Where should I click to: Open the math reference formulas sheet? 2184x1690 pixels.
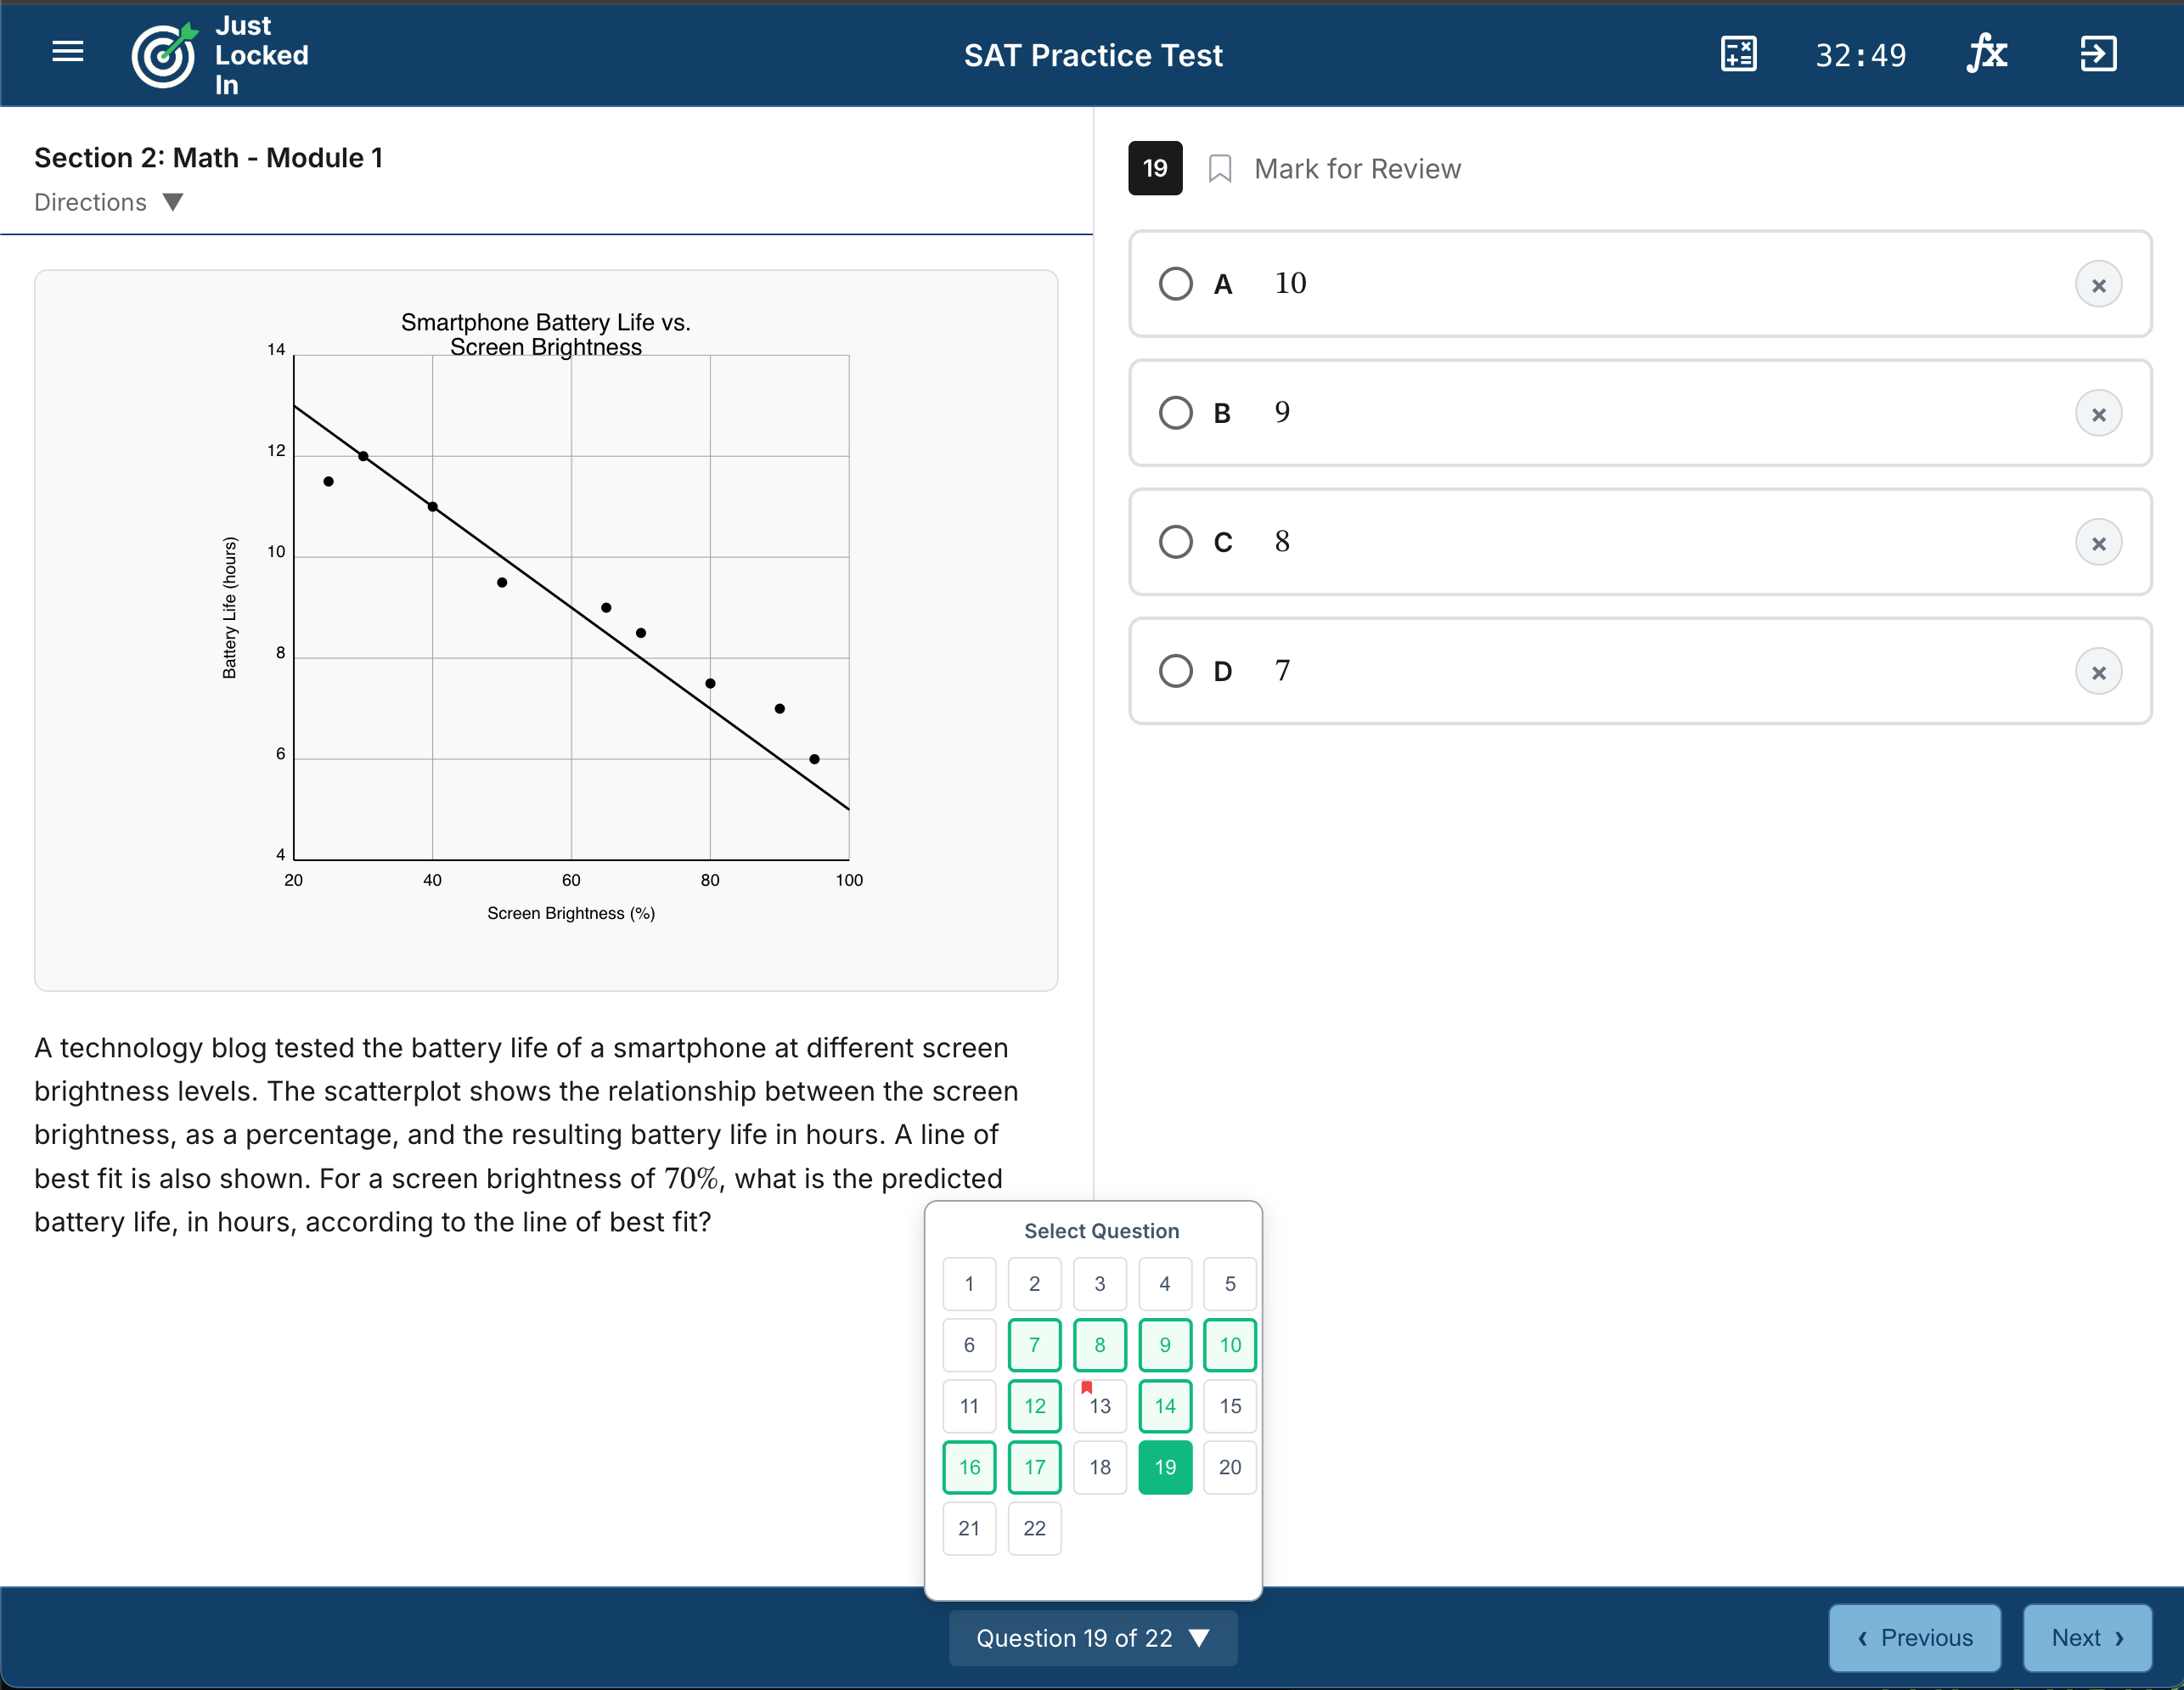1988,54
